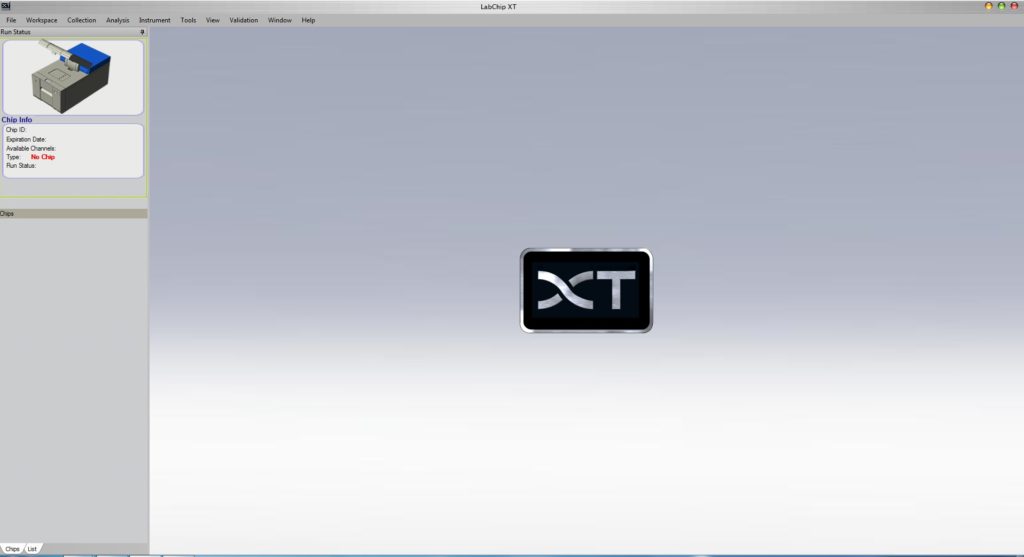The image size is (1024, 557).
Task: Click the red close window button
Action: pos(1014,6)
